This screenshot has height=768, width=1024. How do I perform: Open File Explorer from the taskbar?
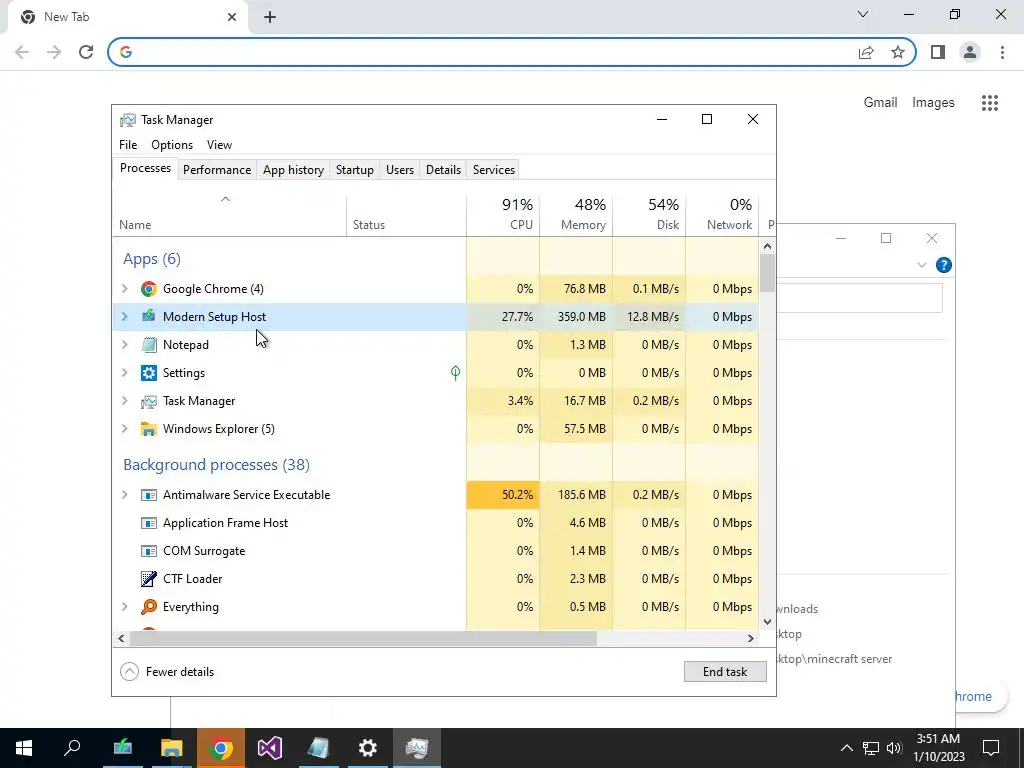172,748
